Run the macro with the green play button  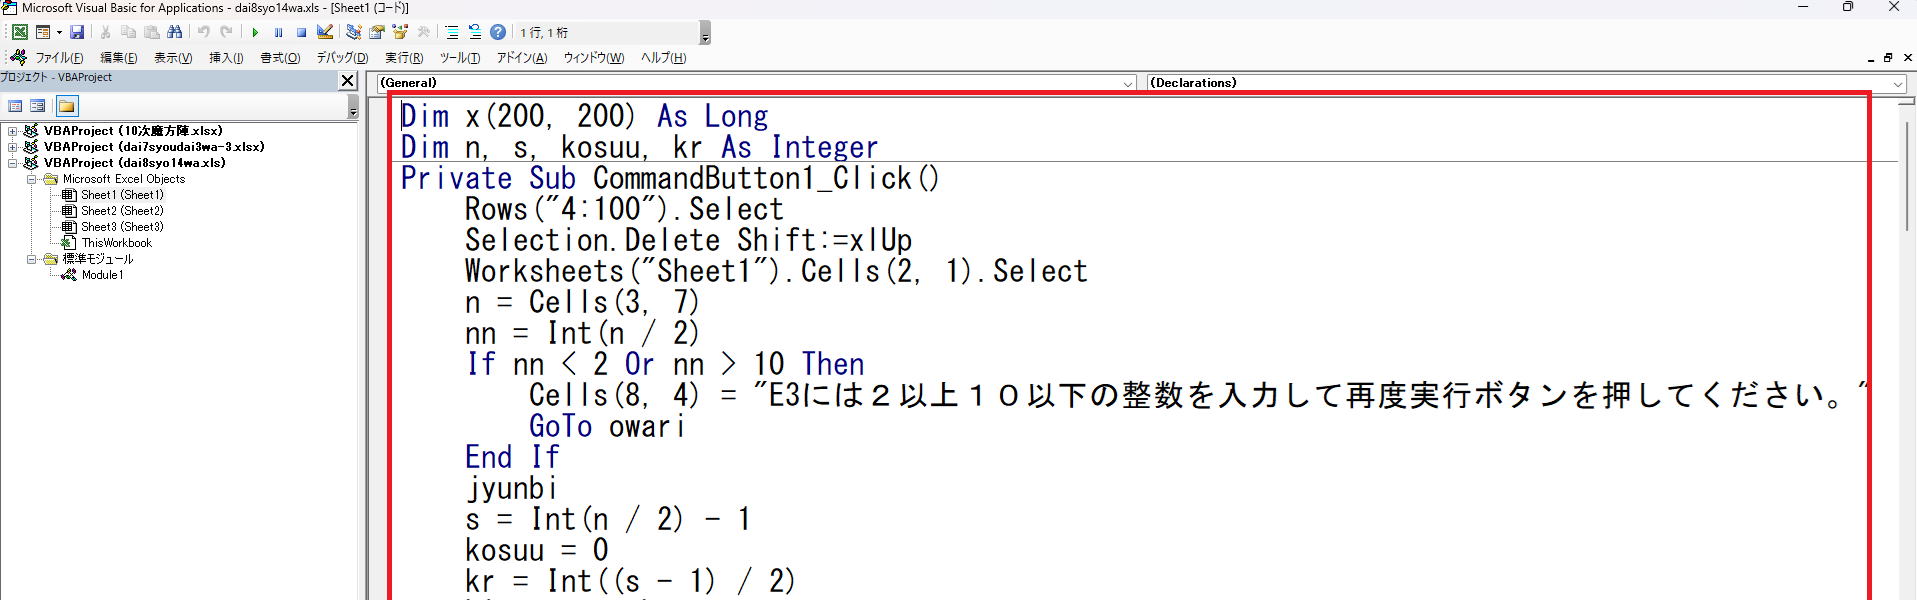tap(255, 32)
